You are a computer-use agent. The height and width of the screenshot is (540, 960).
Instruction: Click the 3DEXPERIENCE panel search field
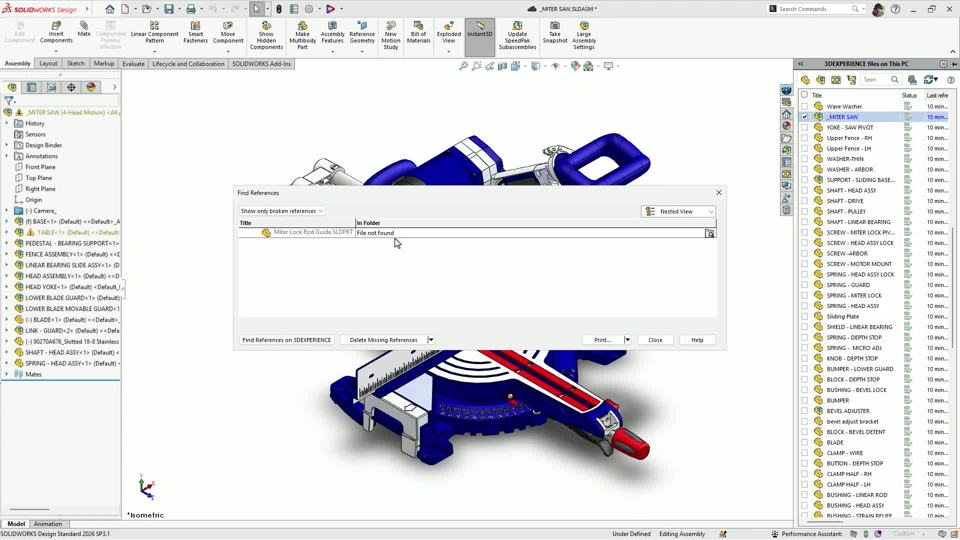(880, 80)
